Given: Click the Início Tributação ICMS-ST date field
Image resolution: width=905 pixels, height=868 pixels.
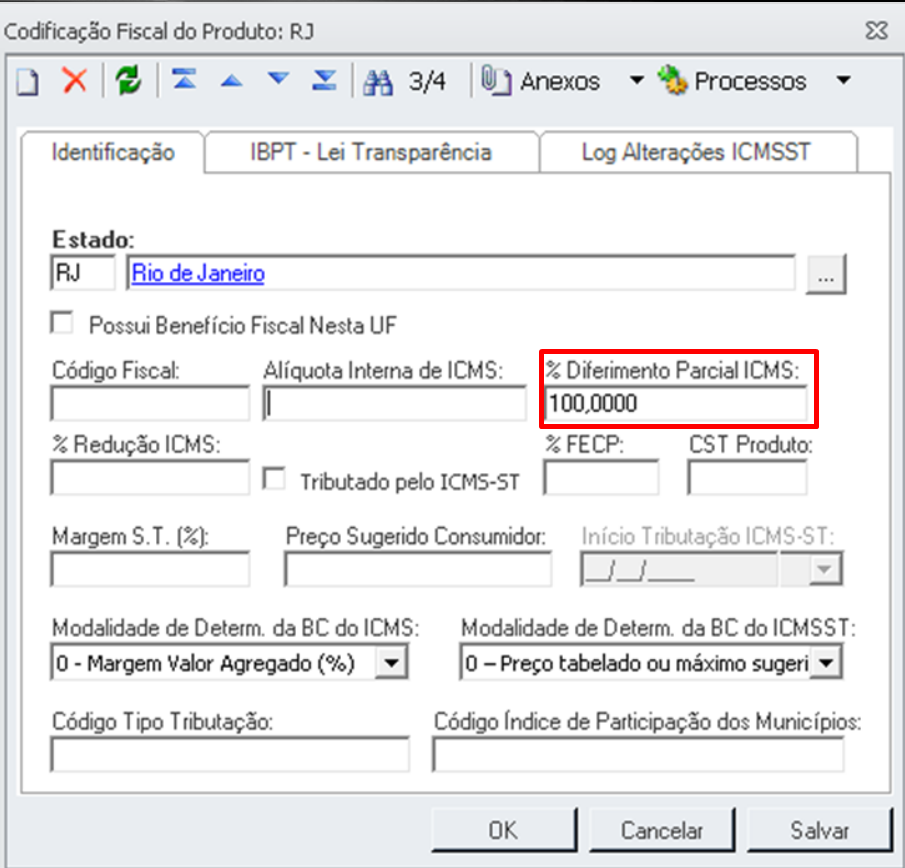Looking at the screenshot, I should [x=679, y=569].
